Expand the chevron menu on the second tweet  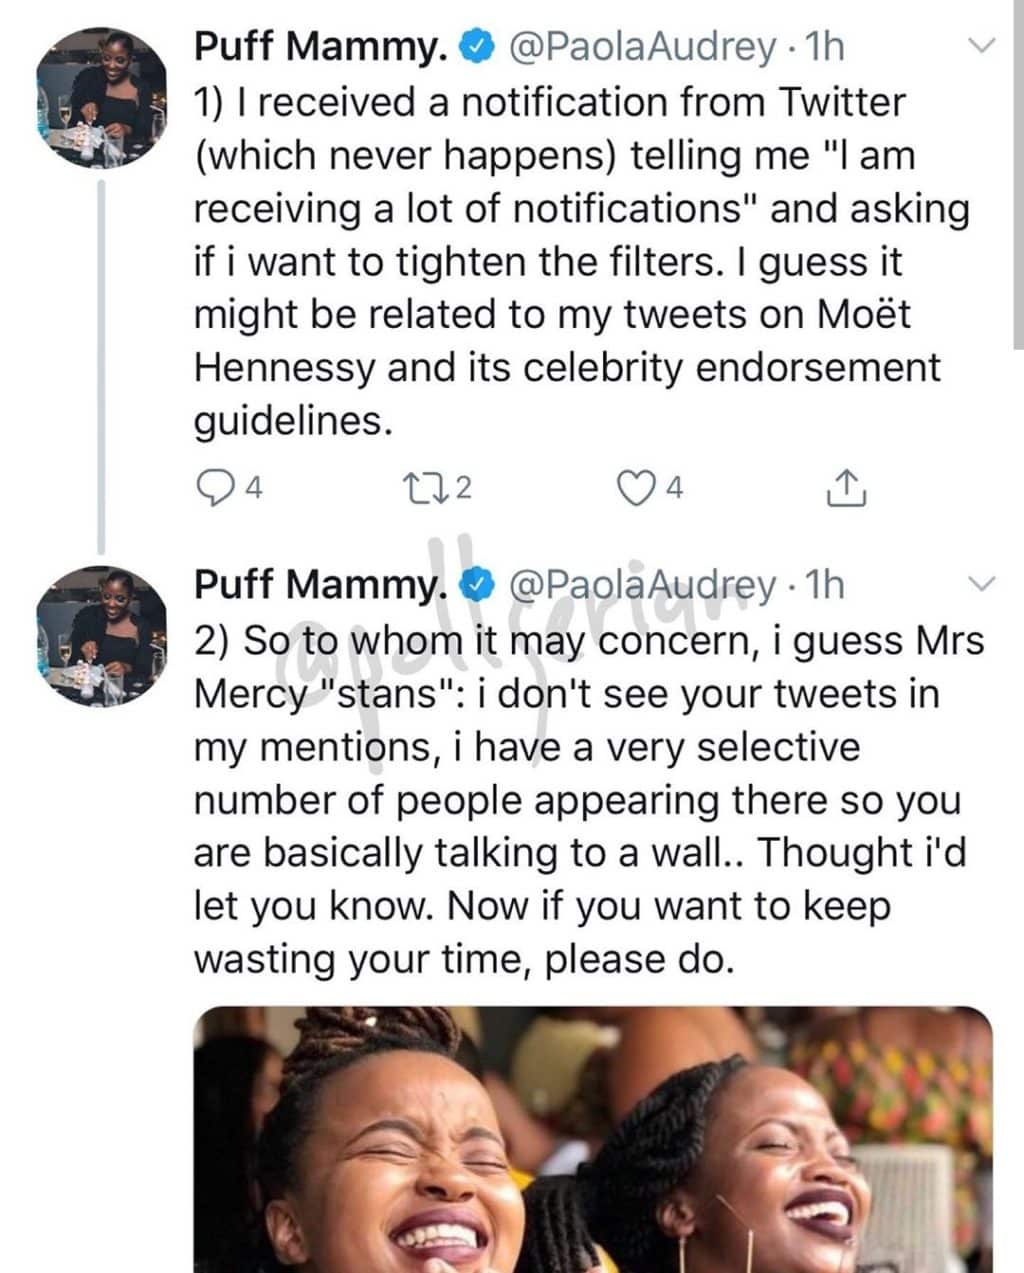[x=983, y=584]
